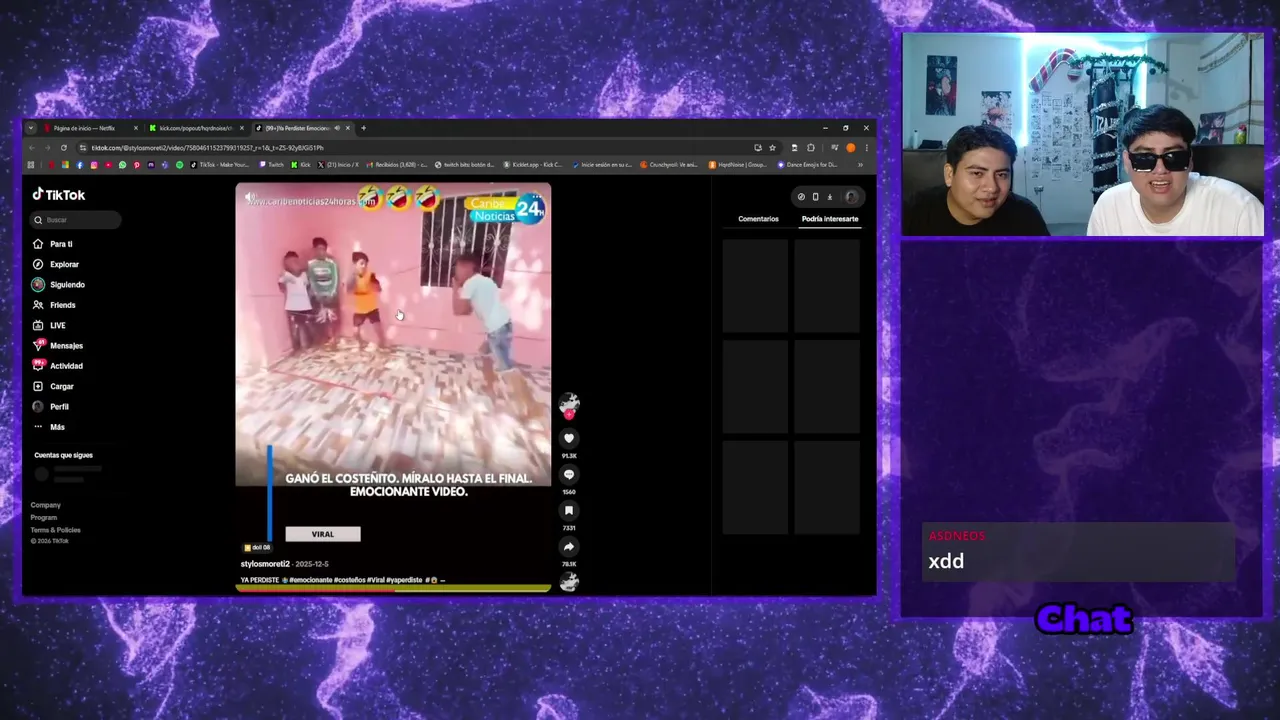The width and height of the screenshot is (1280, 720).
Task: Open the Cargar upload page
Action: click(54, 386)
